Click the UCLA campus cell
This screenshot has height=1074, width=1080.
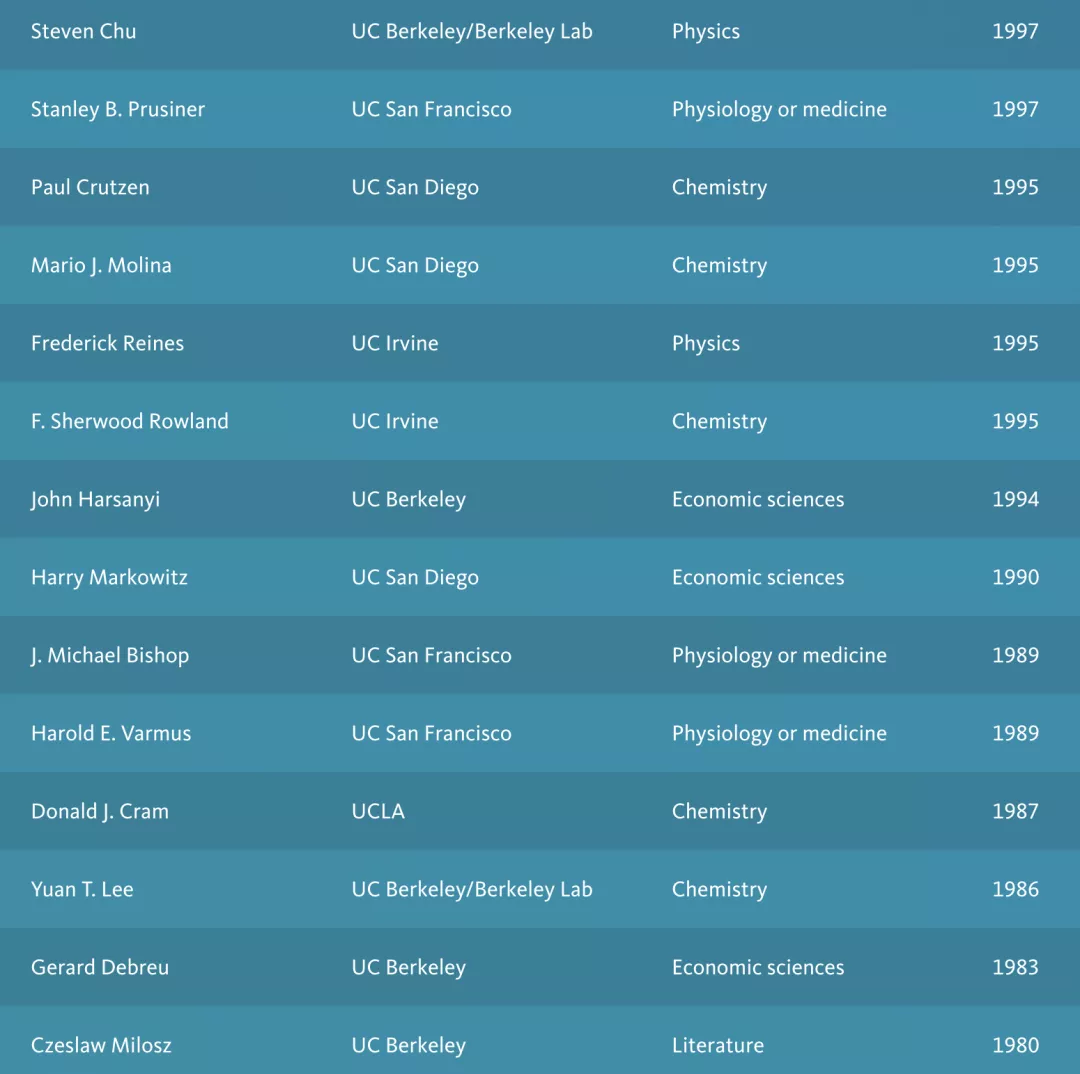coord(378,811)
